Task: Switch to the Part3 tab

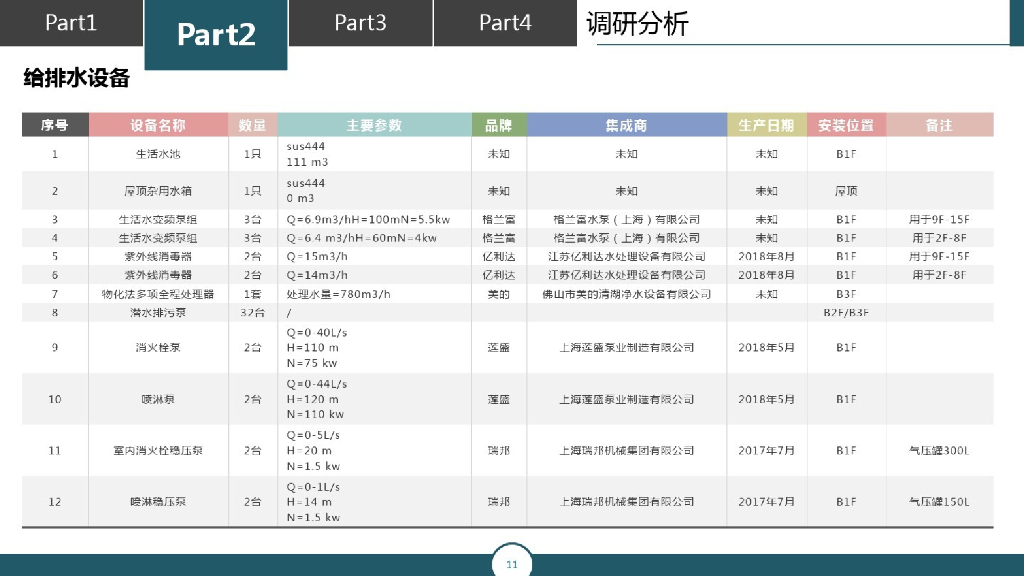Action: 360,22
